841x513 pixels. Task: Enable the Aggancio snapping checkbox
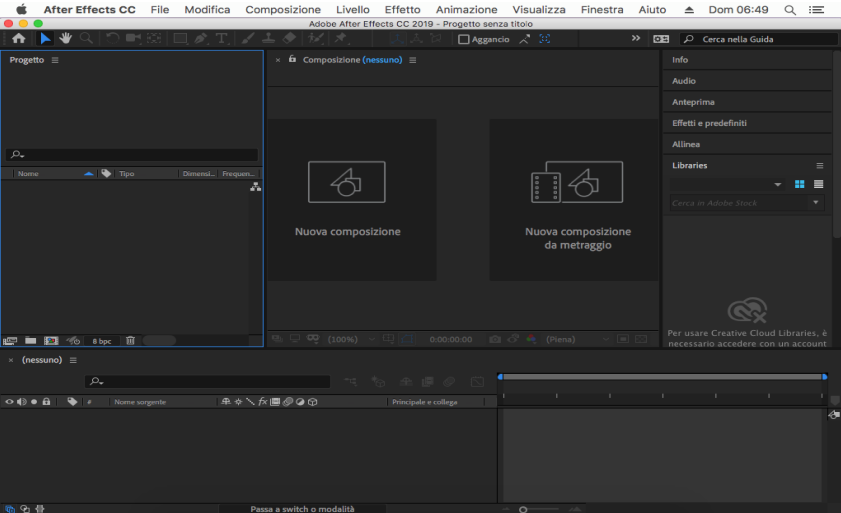tap(464, 39)
